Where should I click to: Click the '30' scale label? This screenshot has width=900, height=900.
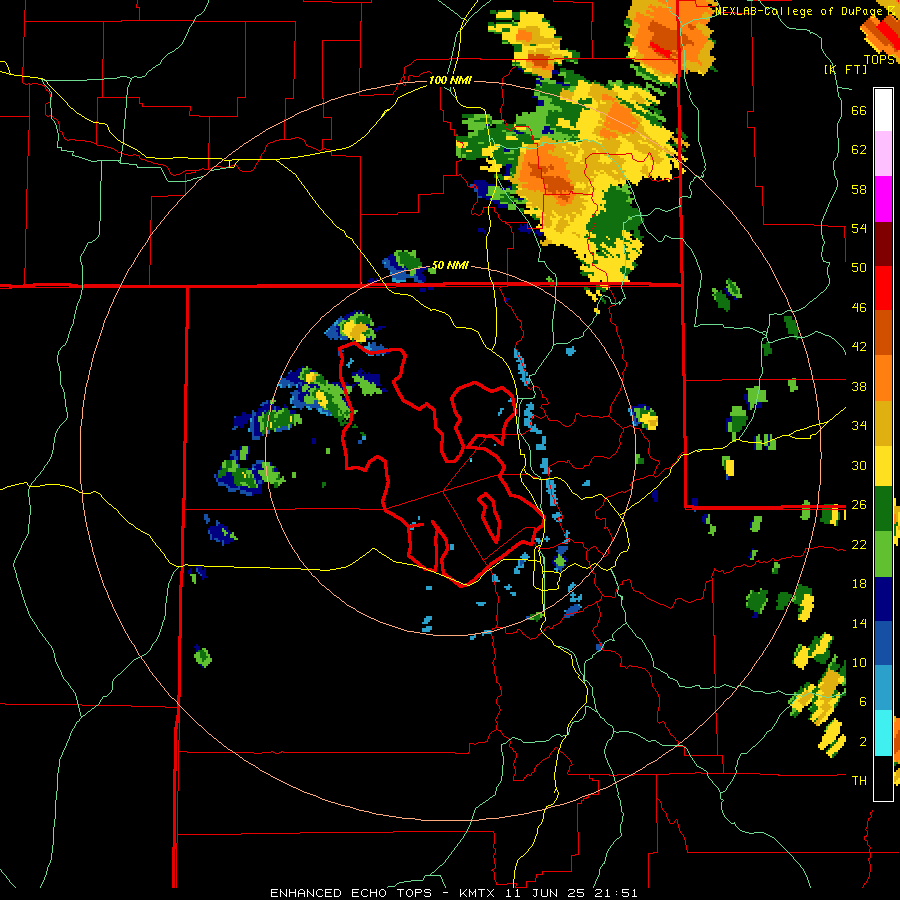click(859, 465)
